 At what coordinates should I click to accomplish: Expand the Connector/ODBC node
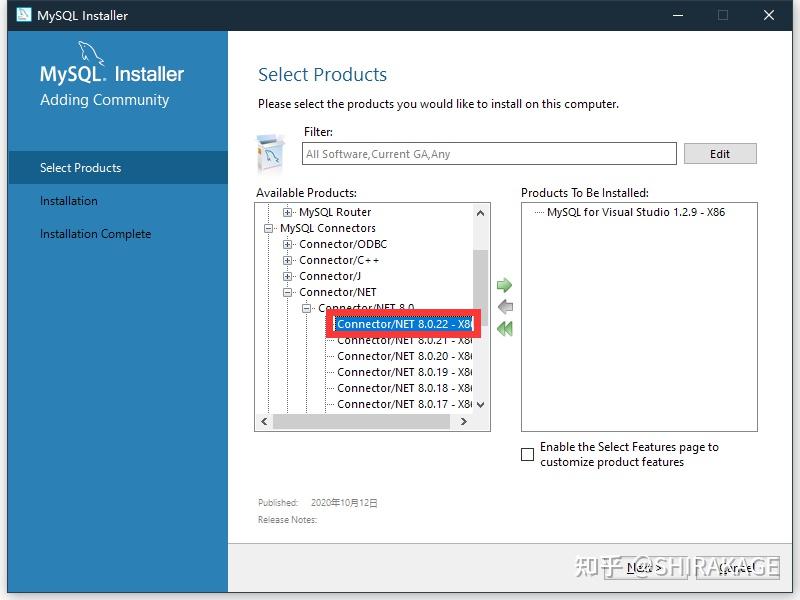pyautogui.click(x=288, y=244)
